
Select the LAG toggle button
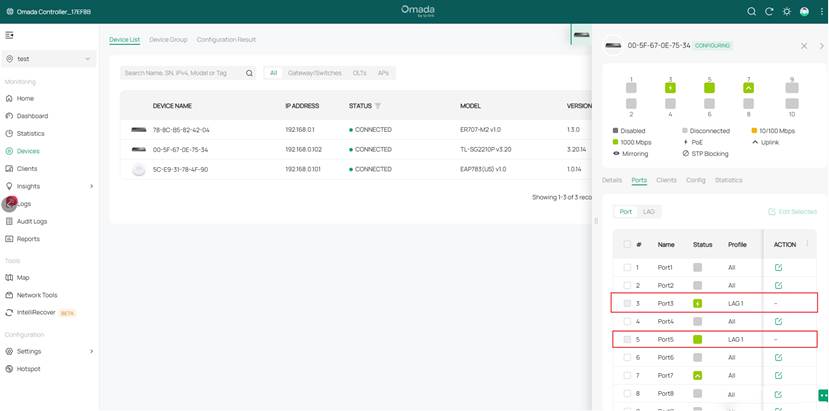pyautogui.click(x=649, y=212)
